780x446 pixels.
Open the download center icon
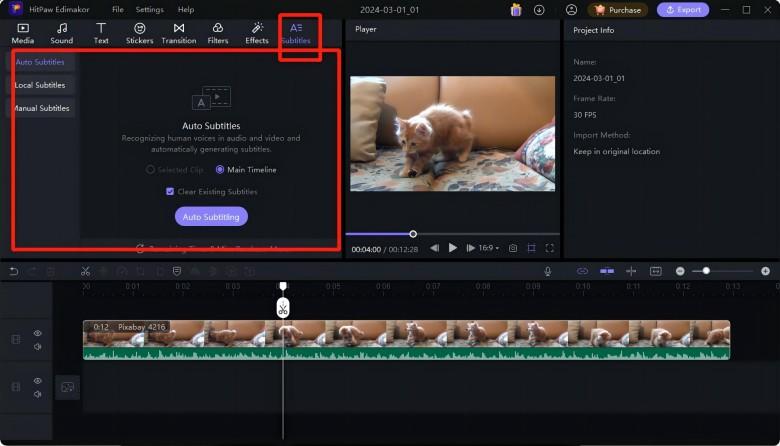539,9
